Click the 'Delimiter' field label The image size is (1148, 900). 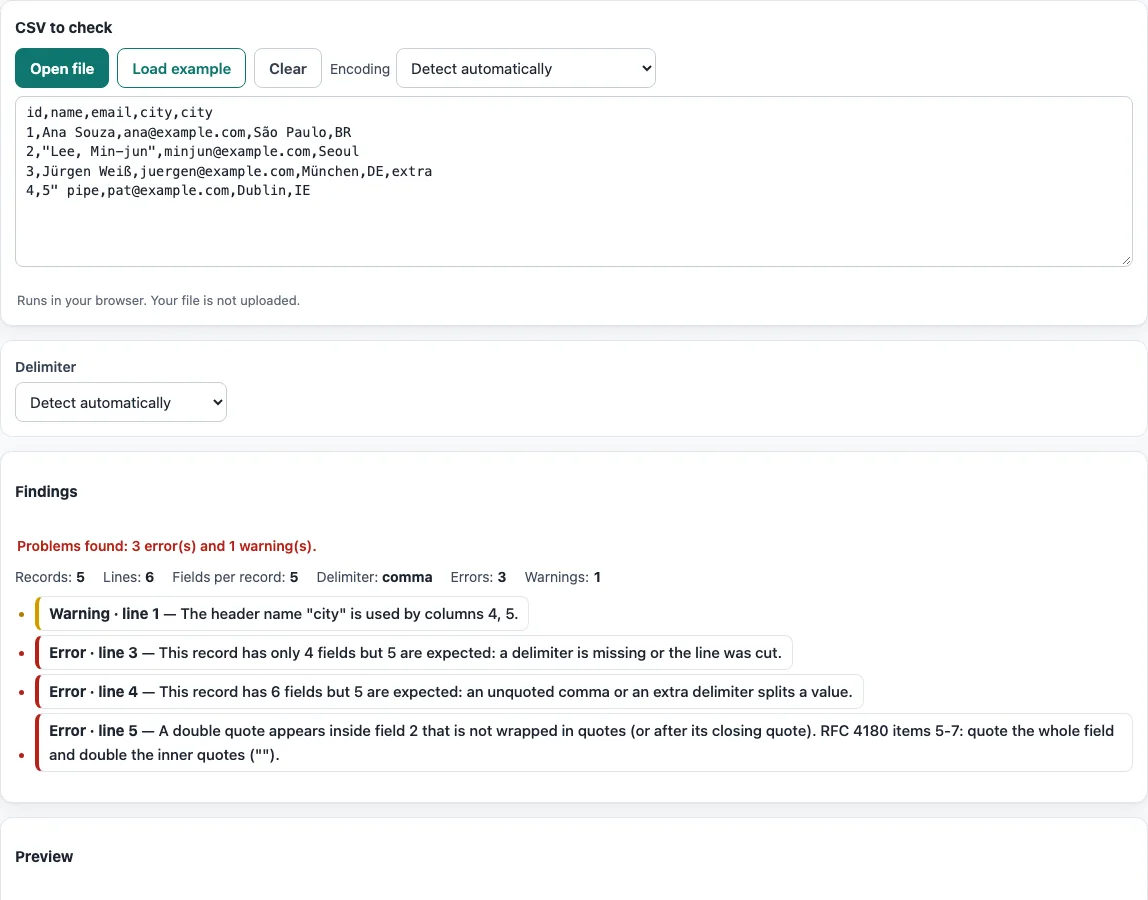[x=45, y=367]
